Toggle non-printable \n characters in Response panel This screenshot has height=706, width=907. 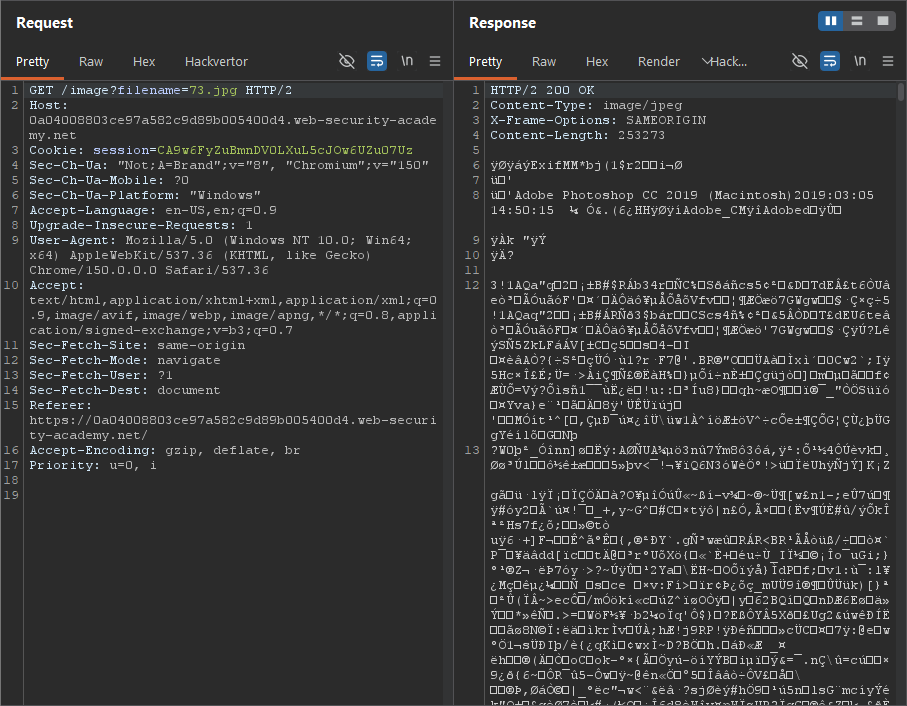[860, 61]
